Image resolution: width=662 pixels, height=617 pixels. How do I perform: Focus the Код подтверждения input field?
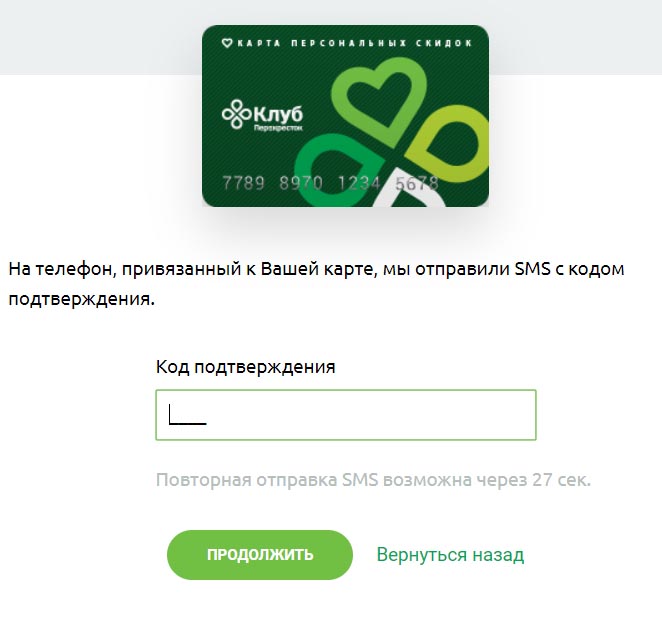click(346, 415)
